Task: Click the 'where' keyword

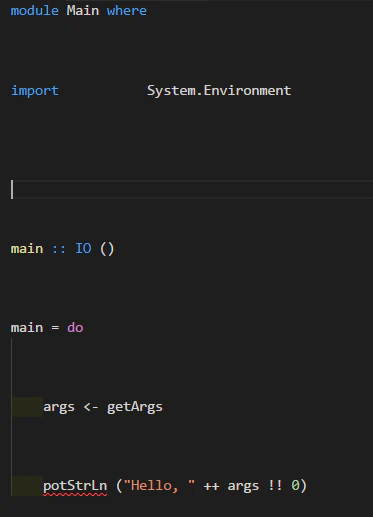Action: pos(127,11)
